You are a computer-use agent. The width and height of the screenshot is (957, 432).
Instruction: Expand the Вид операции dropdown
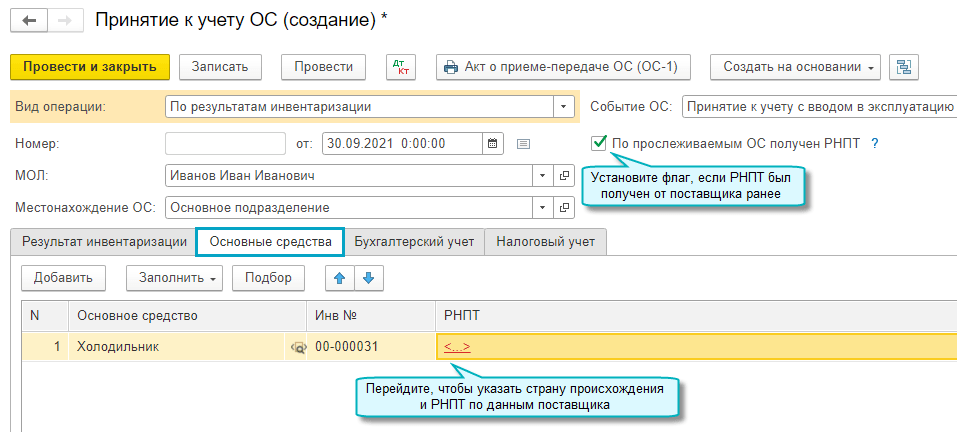click(565, 106)
